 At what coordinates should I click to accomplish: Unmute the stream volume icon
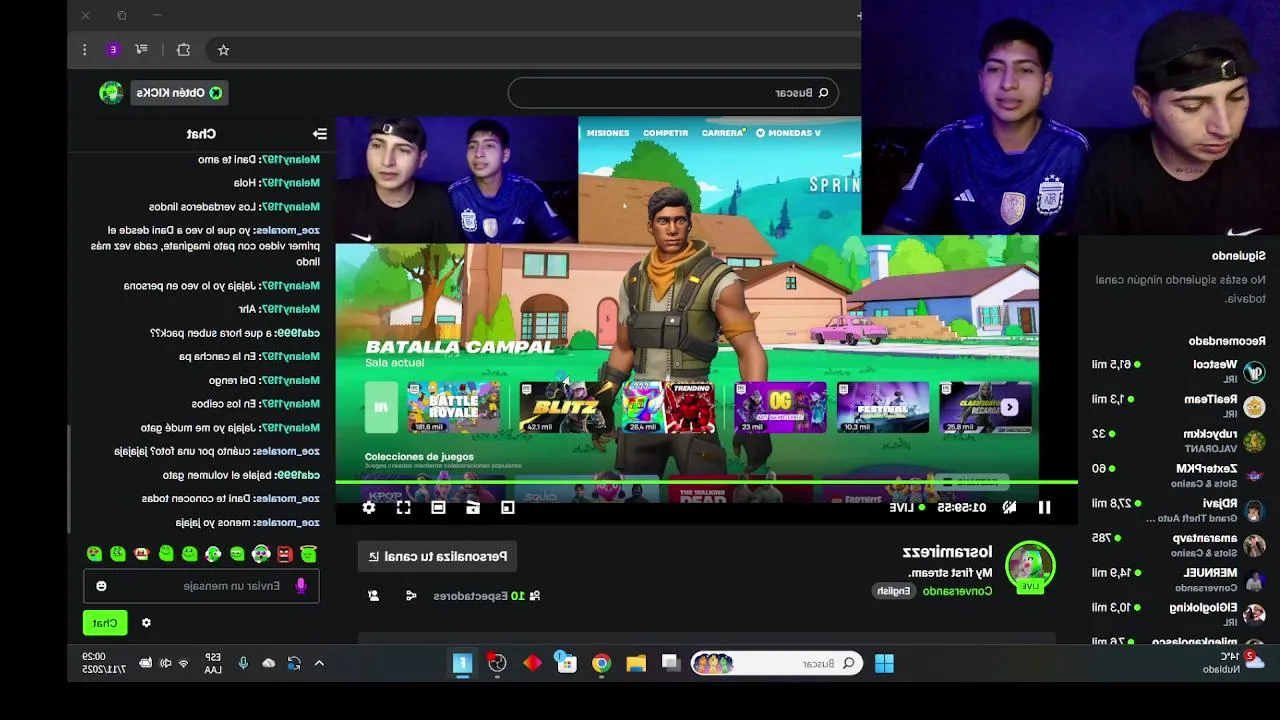[1009, 508]
